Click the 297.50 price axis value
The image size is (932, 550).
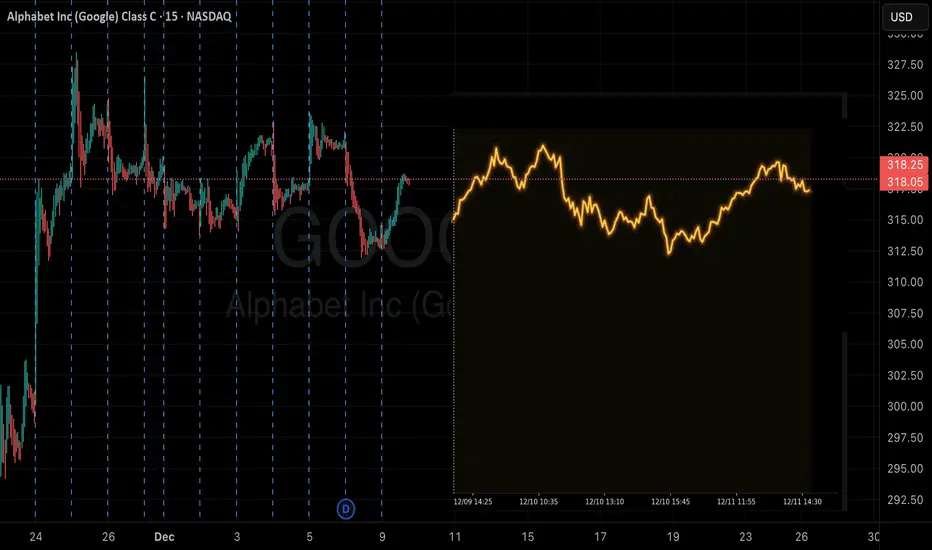tap(905, 438)
